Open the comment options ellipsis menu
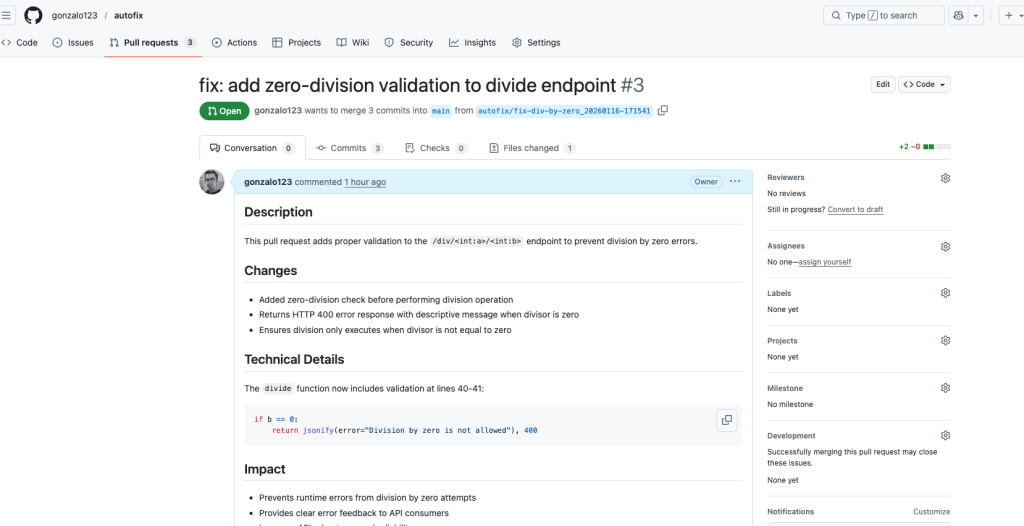The height and width of the screenshot is (526, 1024). click(x=735, y=182)
